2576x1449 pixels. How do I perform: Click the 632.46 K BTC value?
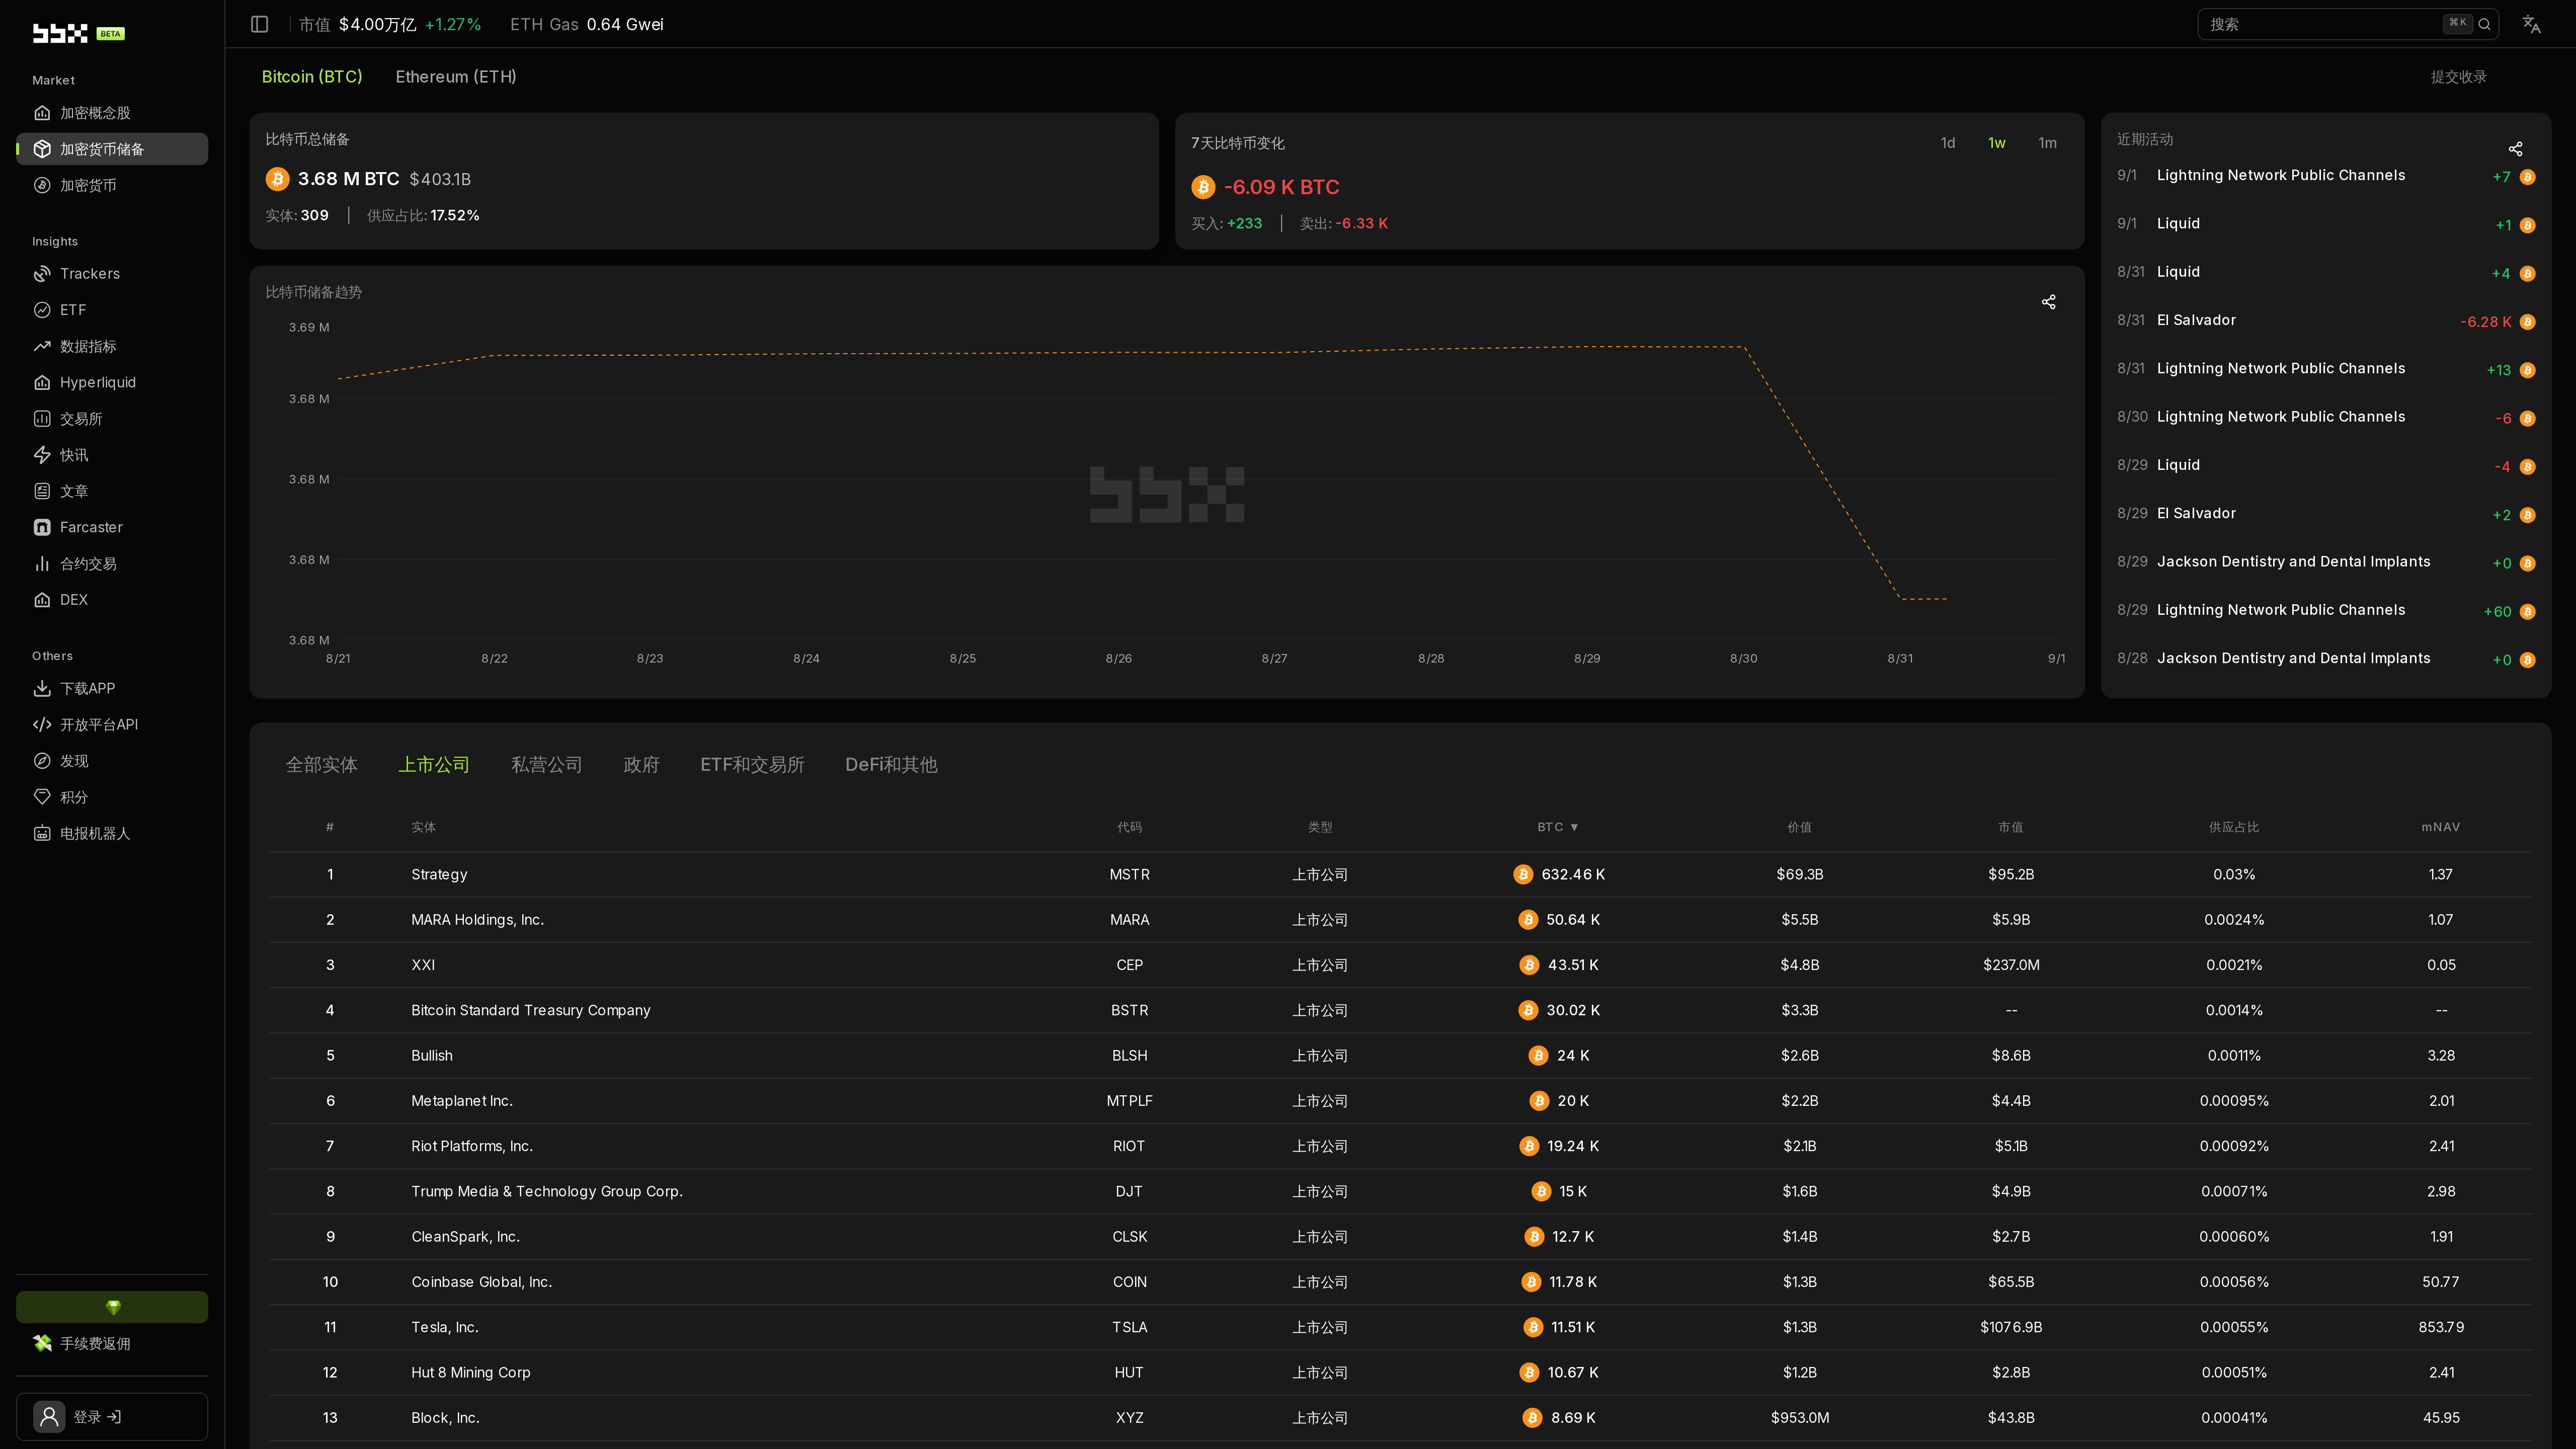[1573, 875]
